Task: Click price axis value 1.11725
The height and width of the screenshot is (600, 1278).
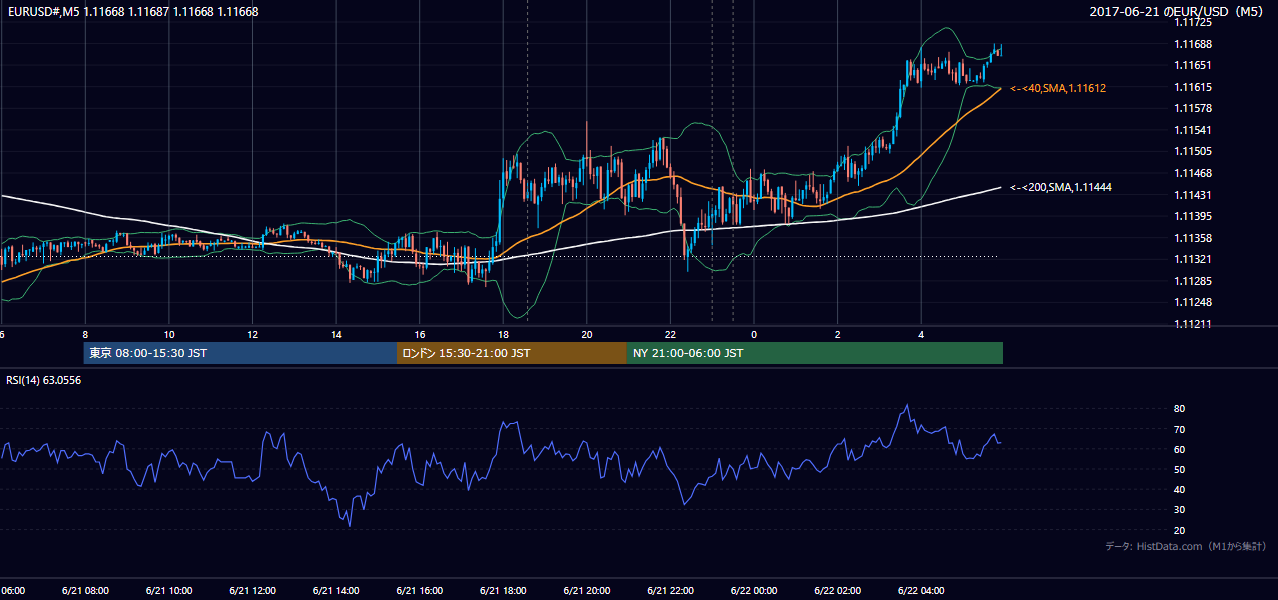Action: [x=1193, y=22]
